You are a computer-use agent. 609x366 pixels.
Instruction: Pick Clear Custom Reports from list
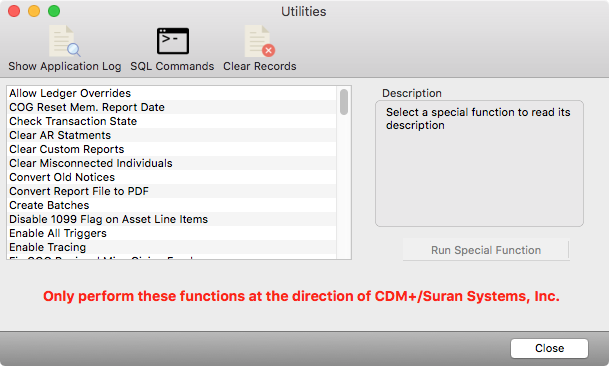(171, 149)
